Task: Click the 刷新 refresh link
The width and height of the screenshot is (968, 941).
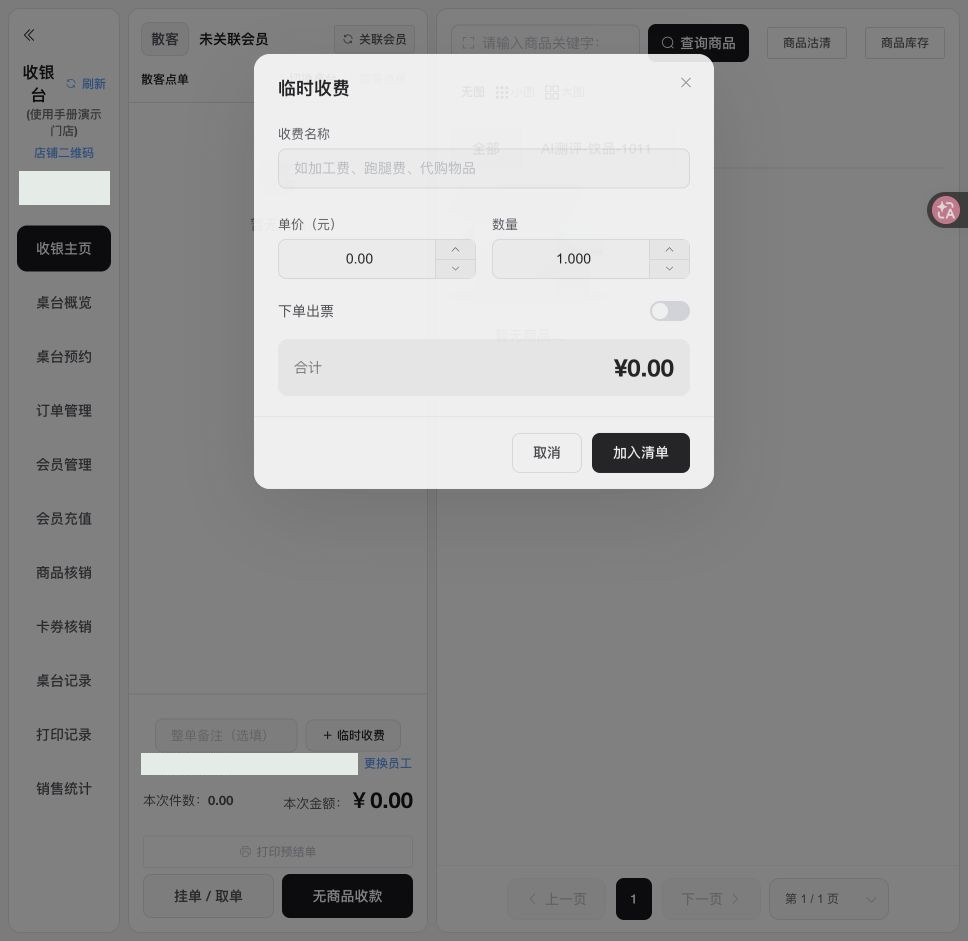Action: pos(86,83)
